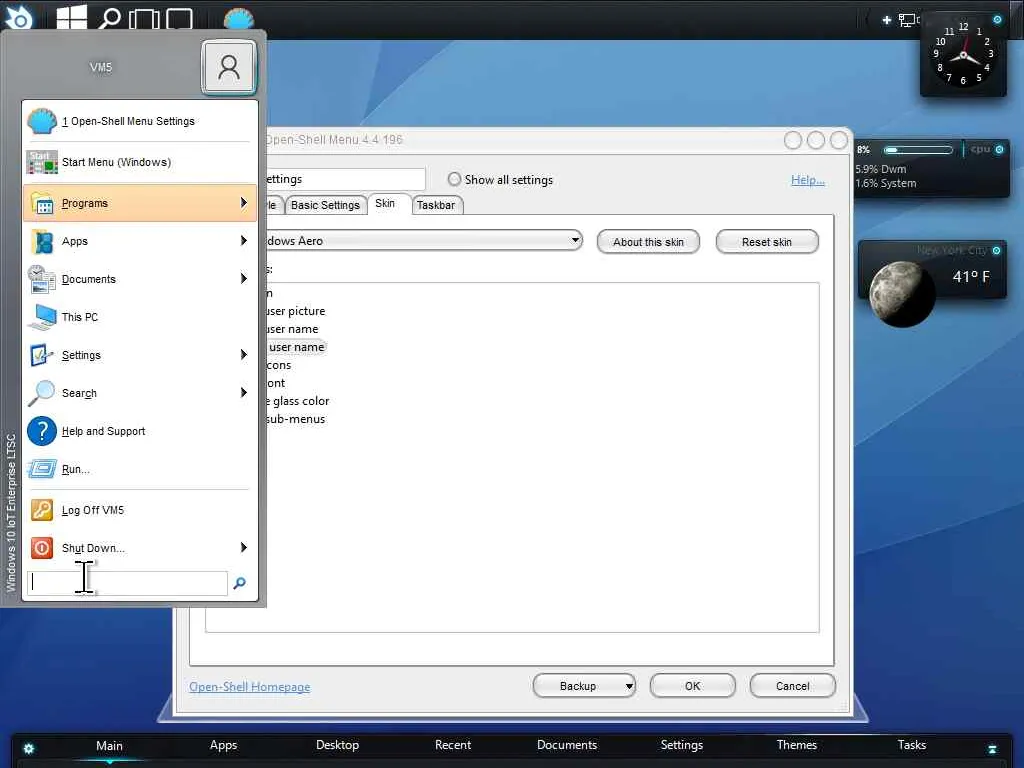Screen dimensions: 1024x768
Task: Click the CPU usage progress bar
Action: point(918,150)
